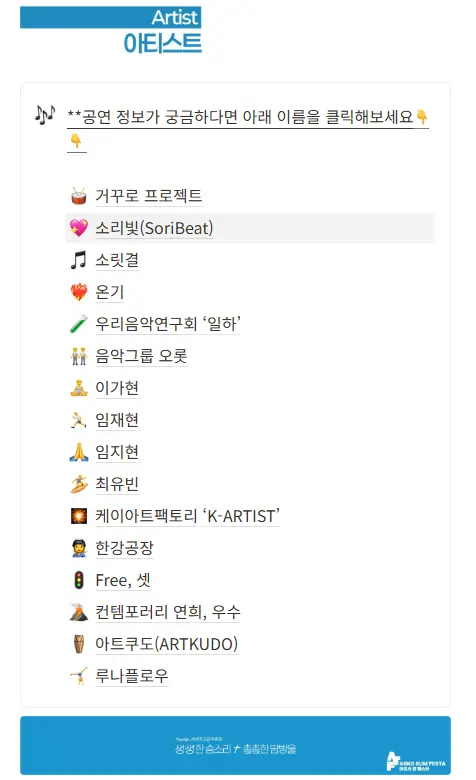Open the 케이아트팩토리 'K-ARTIST' link
The width and height of the screenshot is (476, 780).
(x=188, y=516)
